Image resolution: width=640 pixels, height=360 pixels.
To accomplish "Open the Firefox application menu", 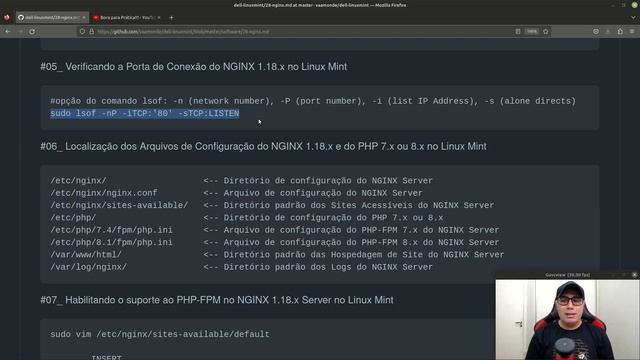I will point(632,31).
